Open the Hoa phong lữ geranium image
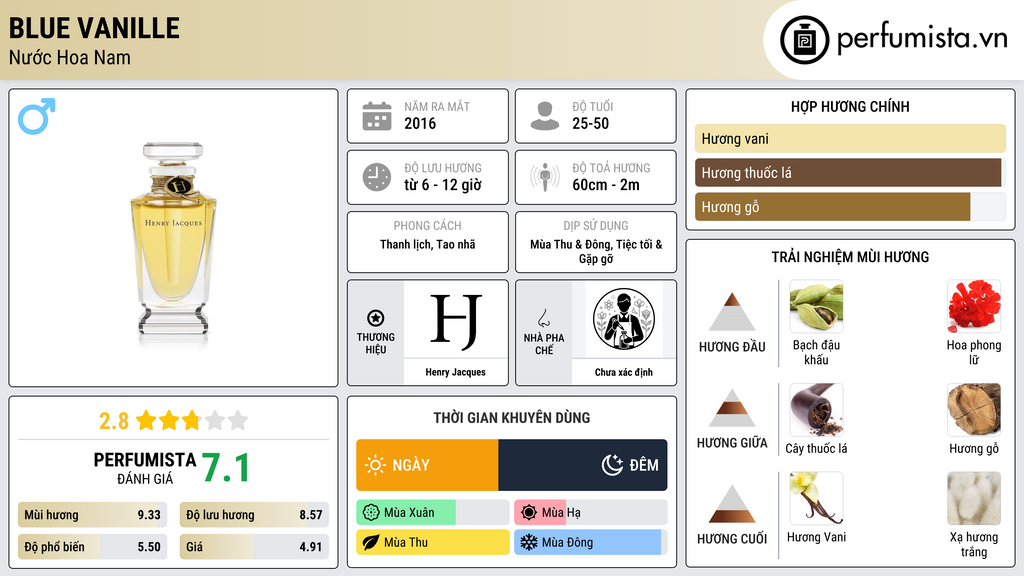The image size is (1024, 576). 974,306
